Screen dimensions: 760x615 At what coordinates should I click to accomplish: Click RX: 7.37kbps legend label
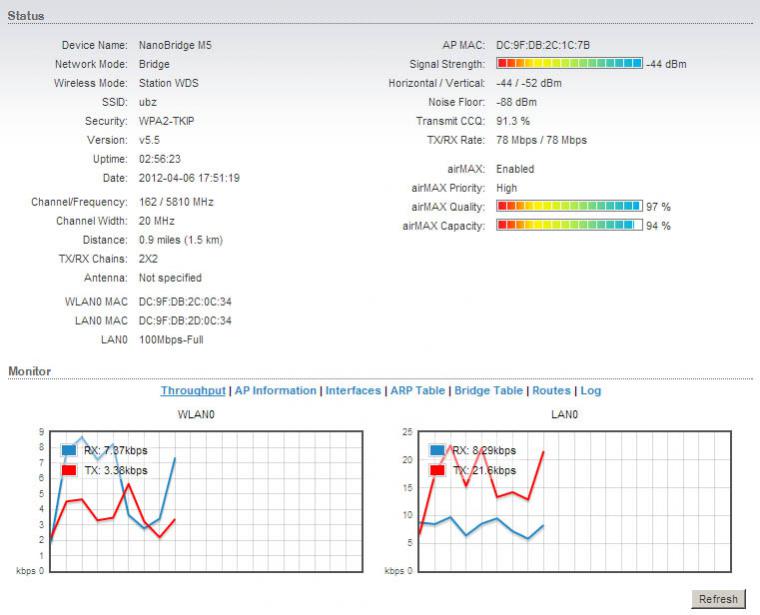115,450
